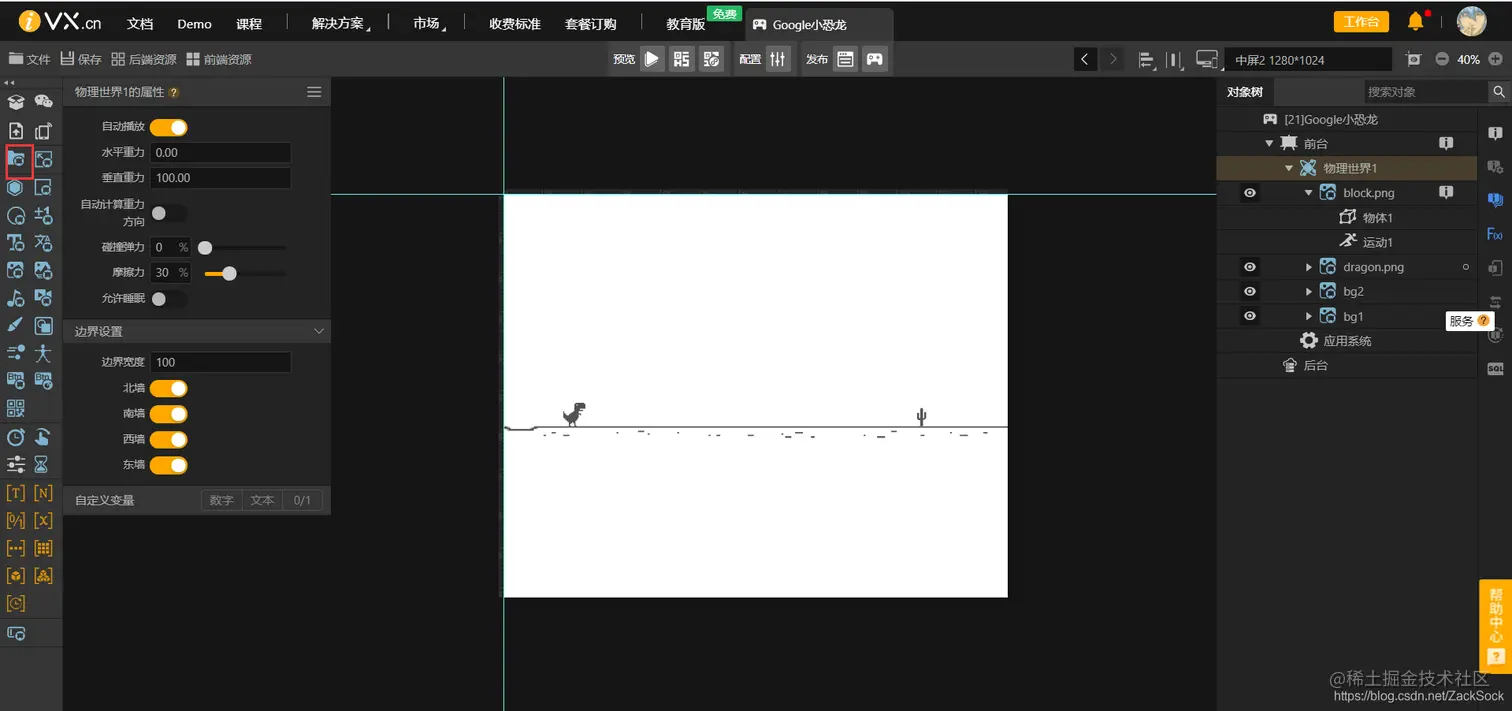Screen dimensions: 1512x711
Task: Expand the dragon.png tree node
Action: [1309, 267]
